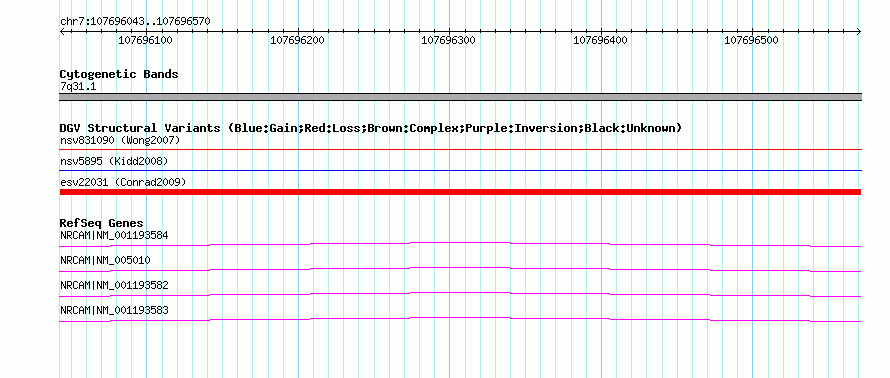
Task: Click gene label NRCAM|NM_001193582
Action: (114, 285)
